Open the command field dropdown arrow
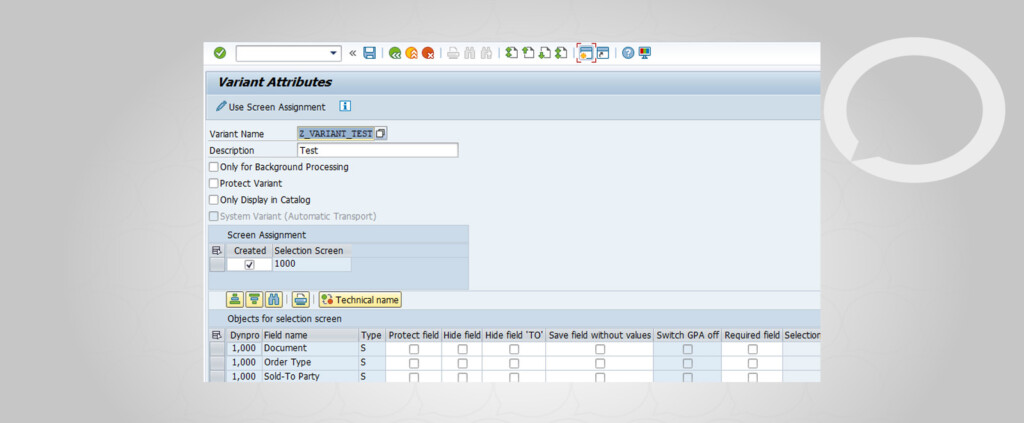1024x423 pixels. (334, 53)
